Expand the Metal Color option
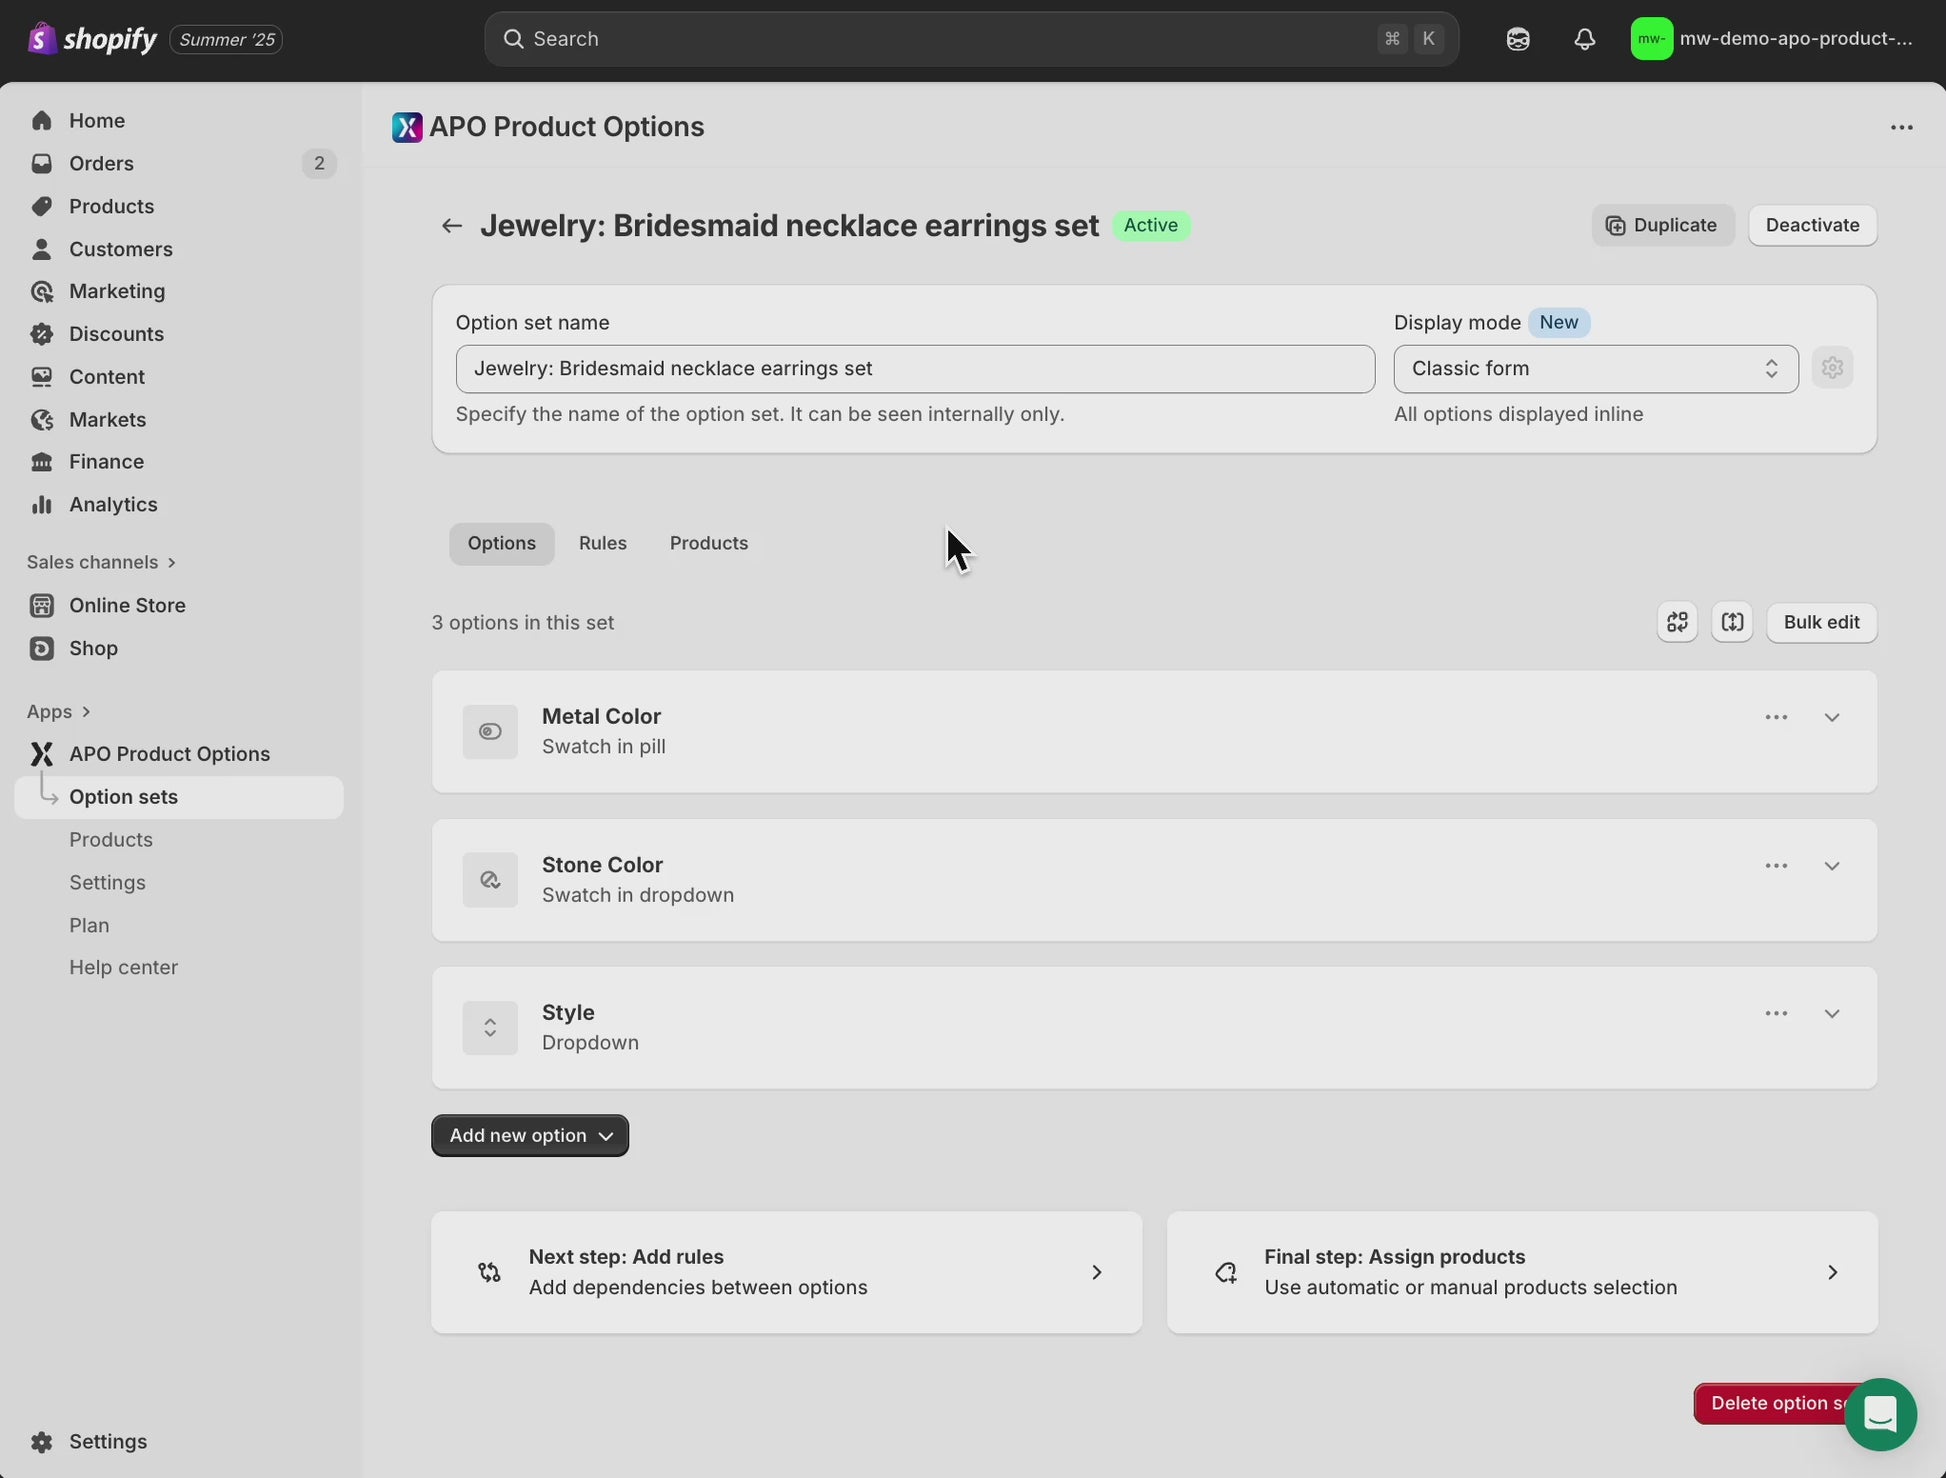 pos(1831,718)
